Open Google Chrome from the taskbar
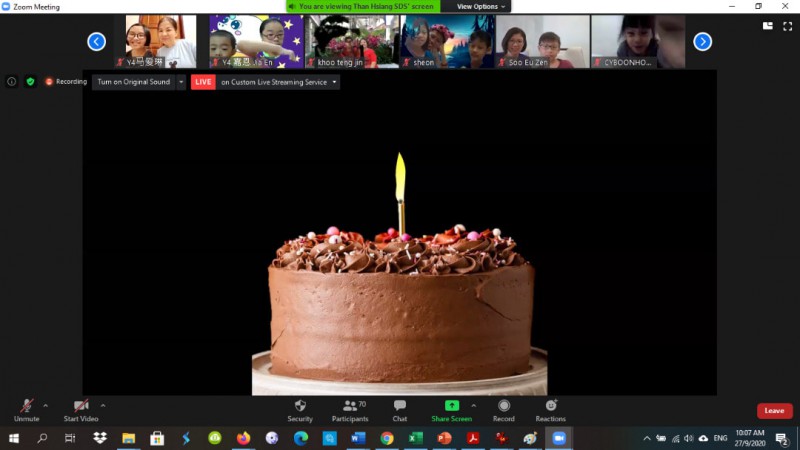800x450 pixels. (387, 438)
